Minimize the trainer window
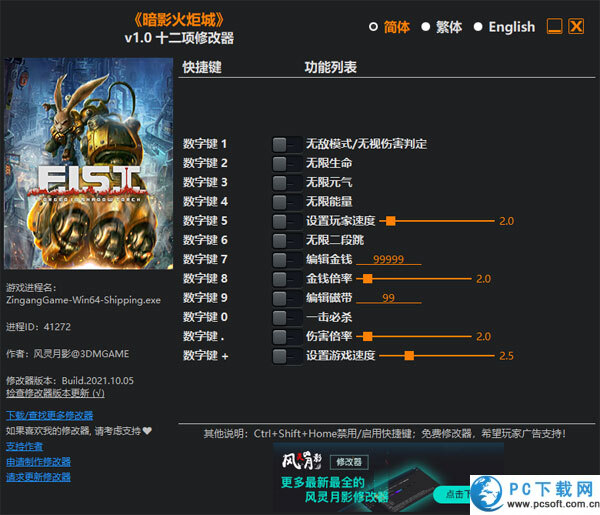Viewport: 600px width, 515px height. pos(554,27)
